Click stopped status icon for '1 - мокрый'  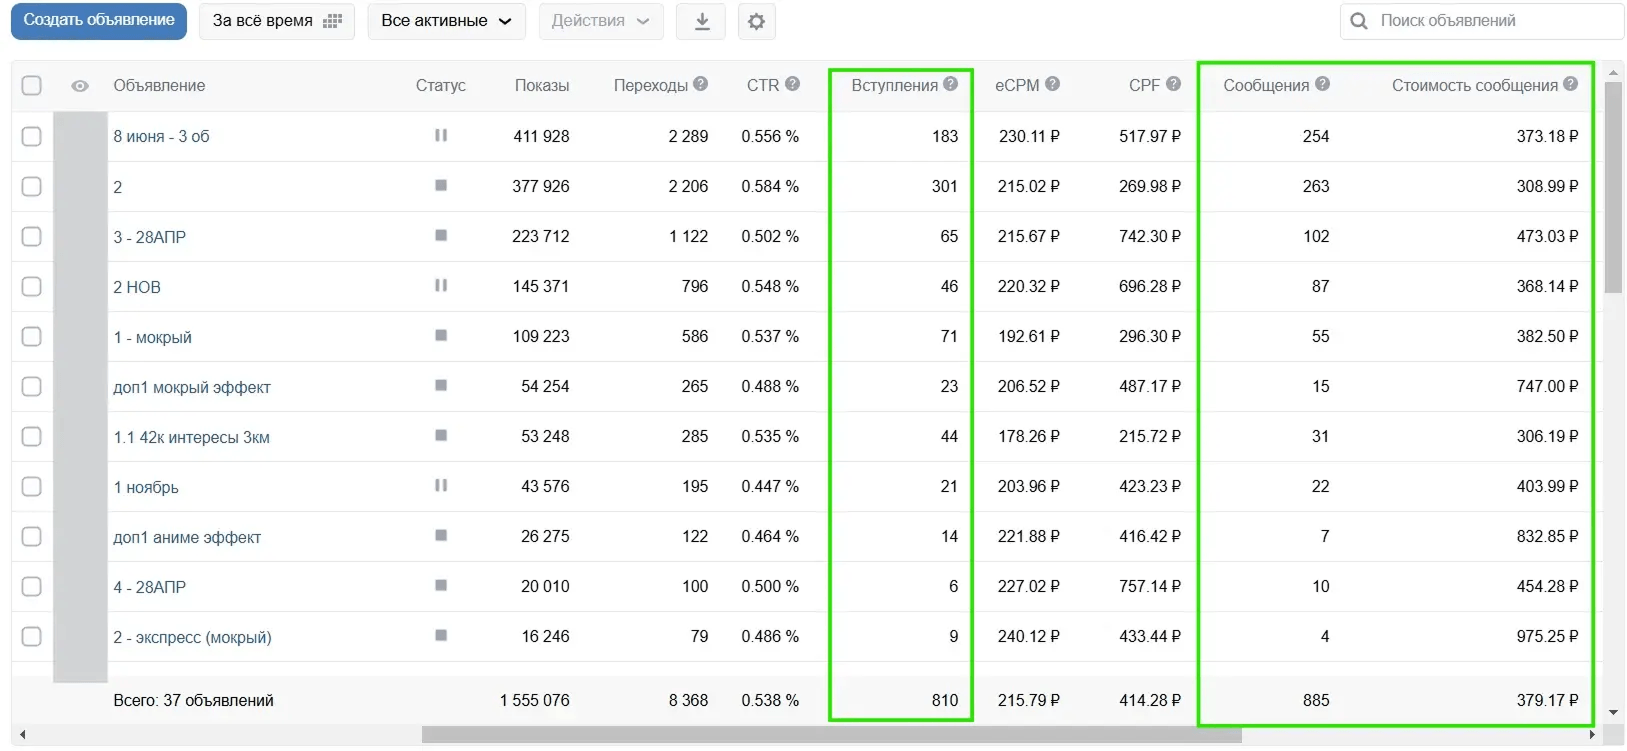[441, 335]
